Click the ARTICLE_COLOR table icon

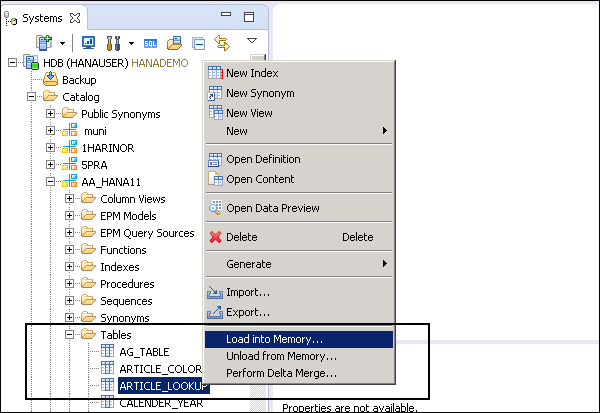pos(108,368)
